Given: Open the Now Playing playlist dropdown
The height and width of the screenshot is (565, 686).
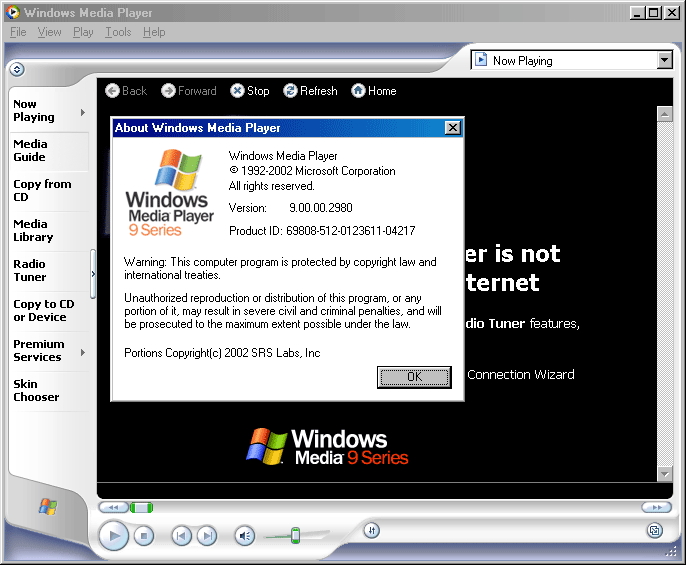Looking at the screenshot, I should [665, 60].
